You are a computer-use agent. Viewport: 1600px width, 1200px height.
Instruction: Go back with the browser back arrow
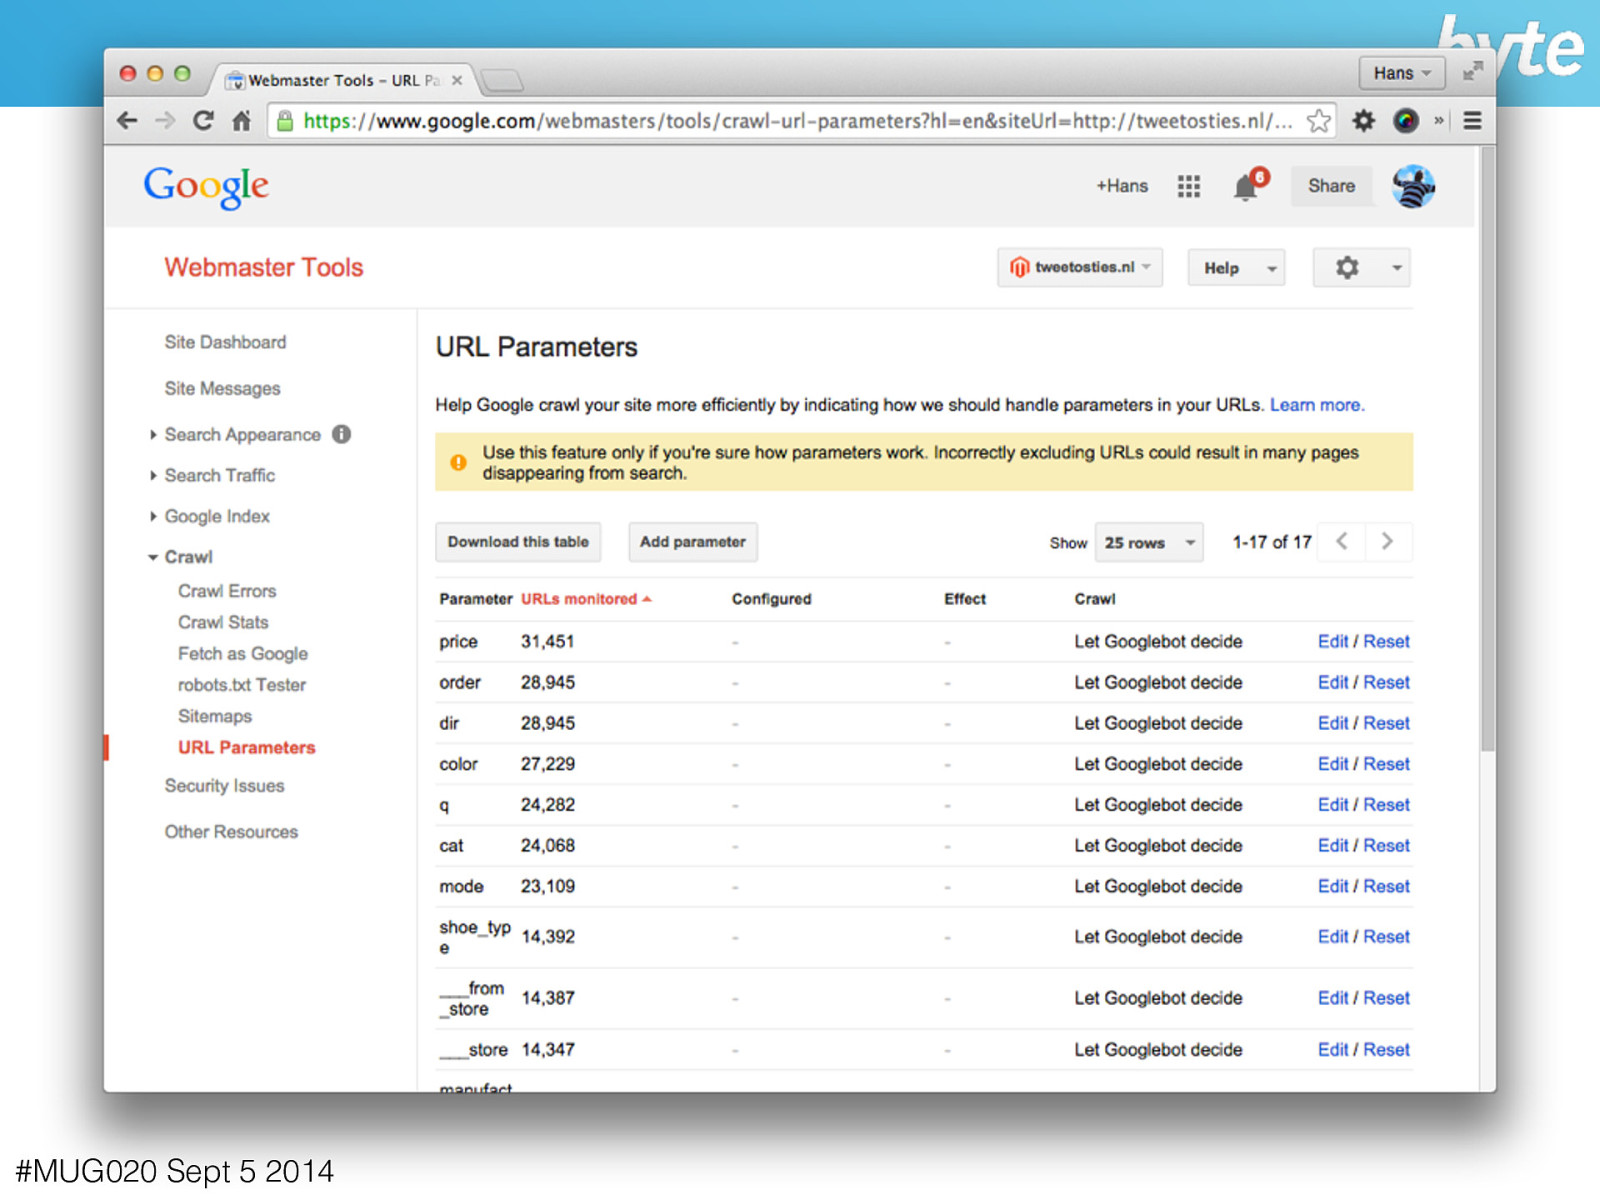pyautogui.click(x=127, y=121)
